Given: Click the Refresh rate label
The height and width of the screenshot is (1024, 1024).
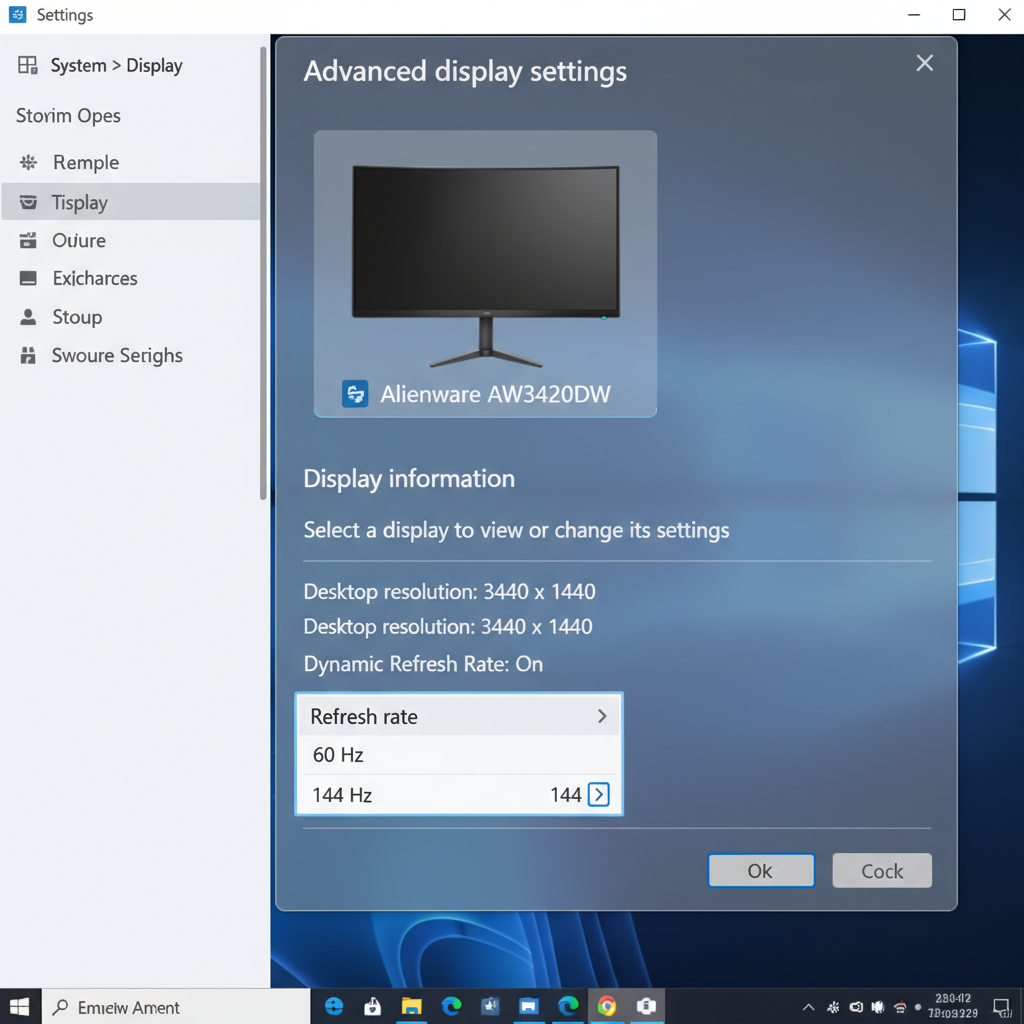Looking at the screenshot, I should click(364, 716).
